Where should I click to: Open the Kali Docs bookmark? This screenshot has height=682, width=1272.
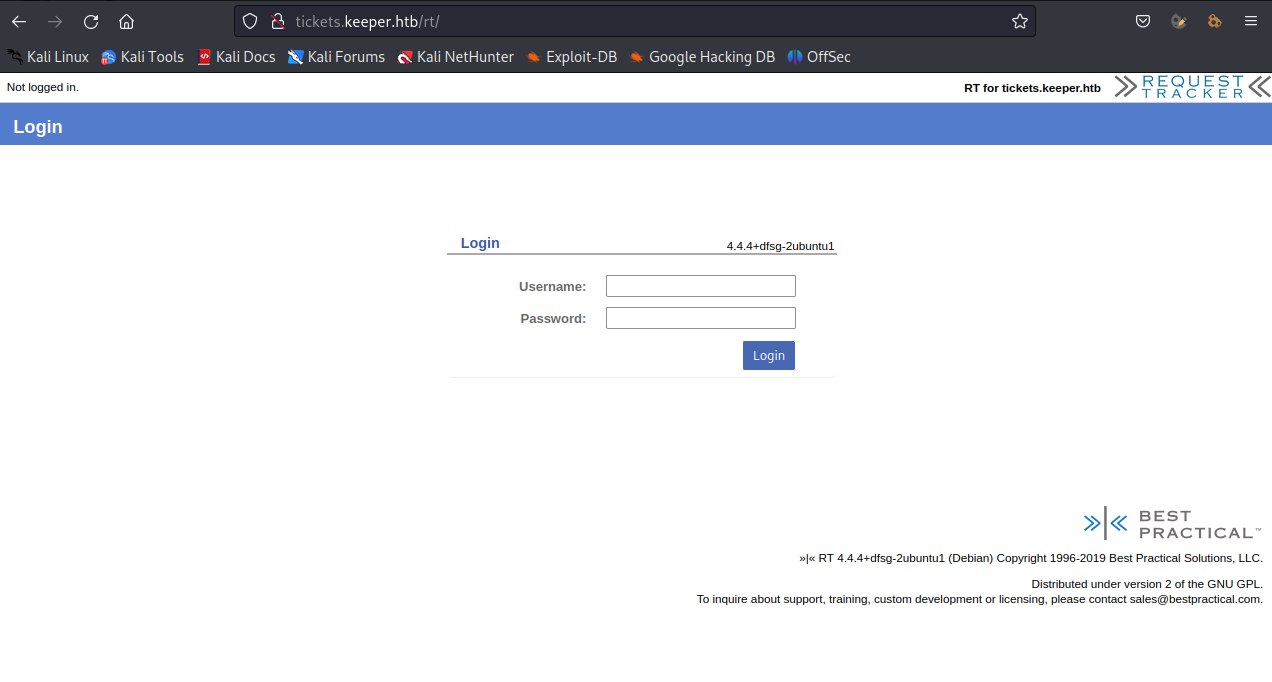(x=236, y=57)
